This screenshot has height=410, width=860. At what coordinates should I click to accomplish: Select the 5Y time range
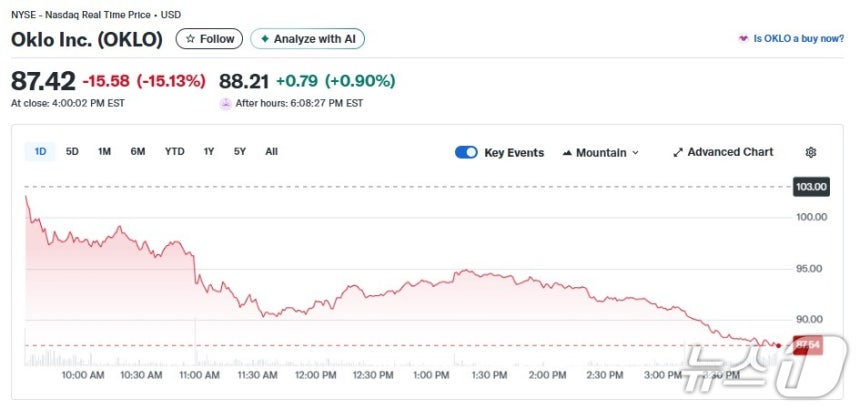[239, 152]
